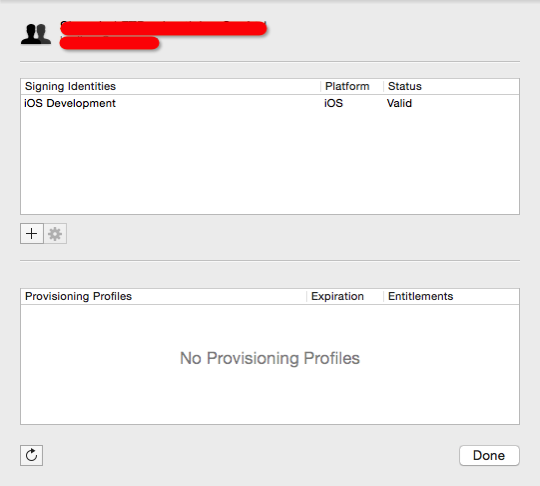Refresh profiles with the circular arrow button
The width and height of the screenshot is (540, 486).
(x=31, y=455)
